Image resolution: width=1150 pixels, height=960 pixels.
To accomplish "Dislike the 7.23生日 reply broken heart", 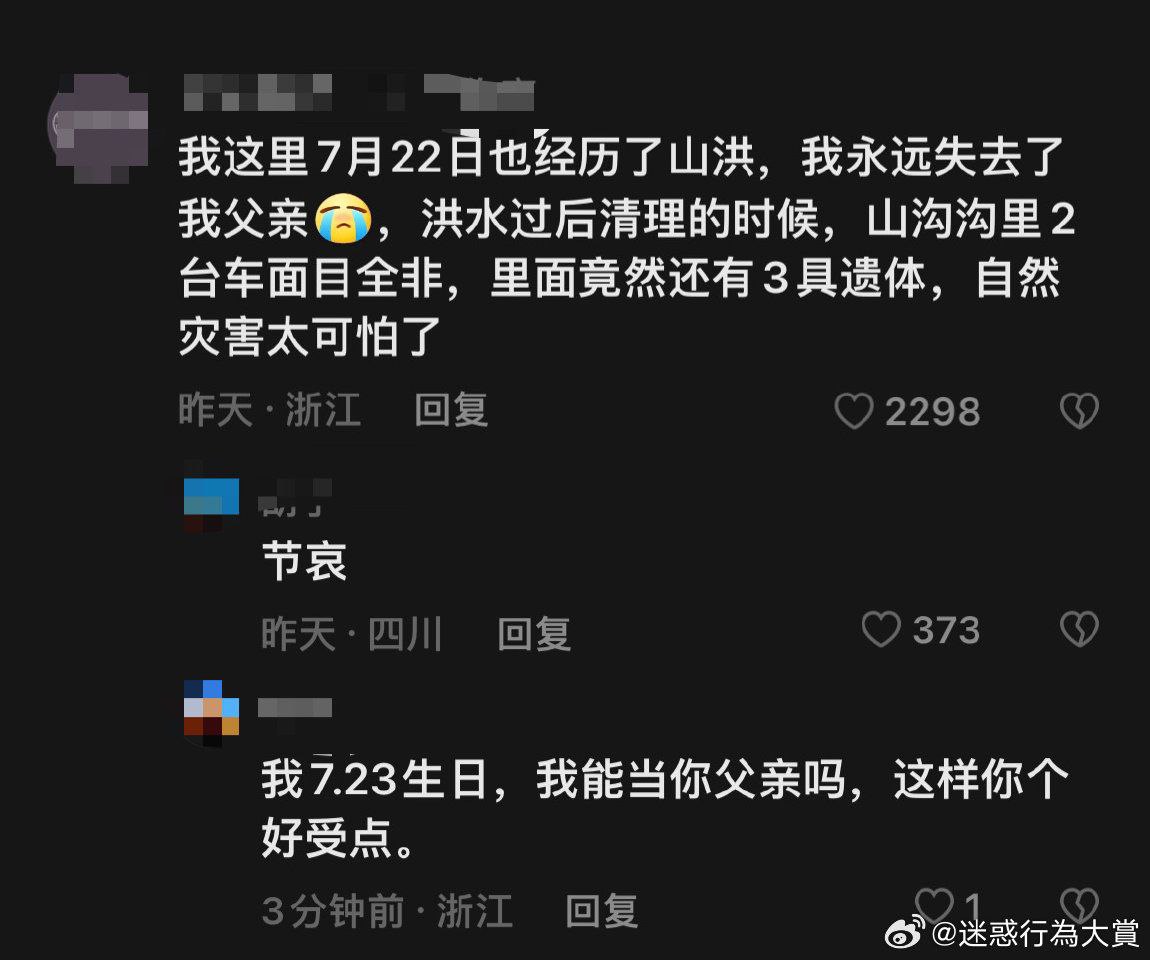I will [x=1079, y=904].
